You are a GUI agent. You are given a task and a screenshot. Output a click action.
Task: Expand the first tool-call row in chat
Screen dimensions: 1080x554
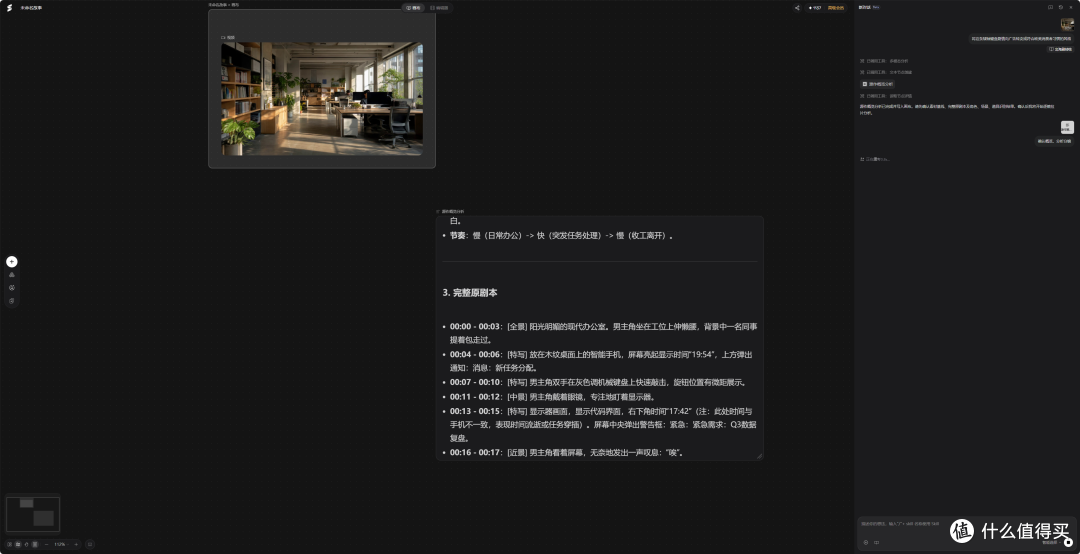tap(884, 61)
